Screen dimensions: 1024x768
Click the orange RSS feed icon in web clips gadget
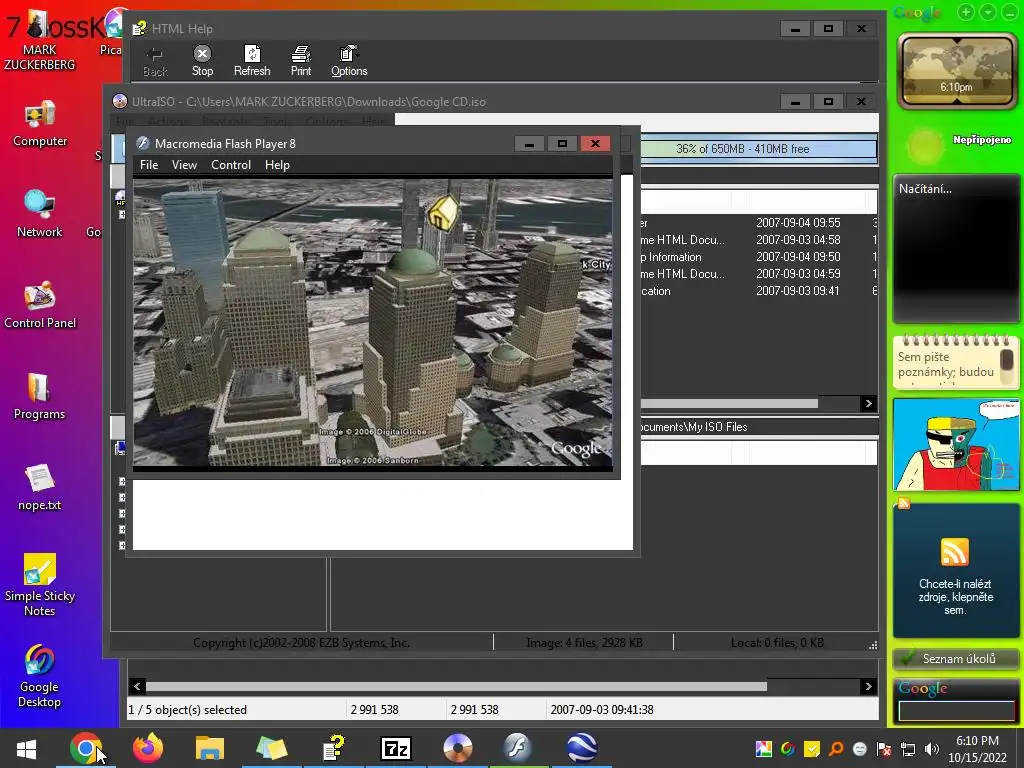click(x=954, y=552)
